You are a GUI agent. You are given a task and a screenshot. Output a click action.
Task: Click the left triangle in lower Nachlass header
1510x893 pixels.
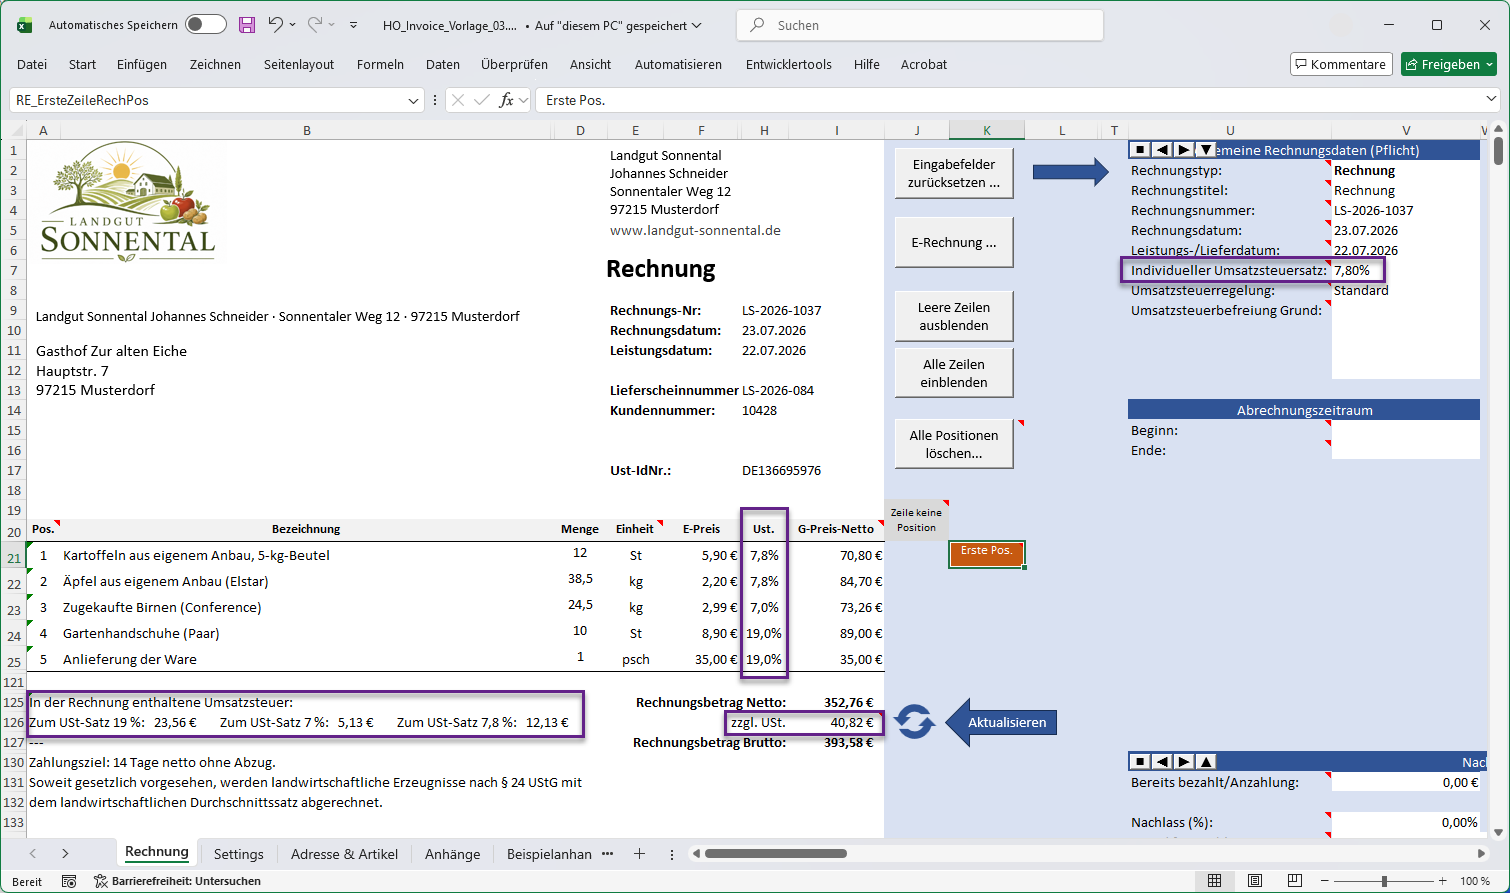coord(1162,762)
